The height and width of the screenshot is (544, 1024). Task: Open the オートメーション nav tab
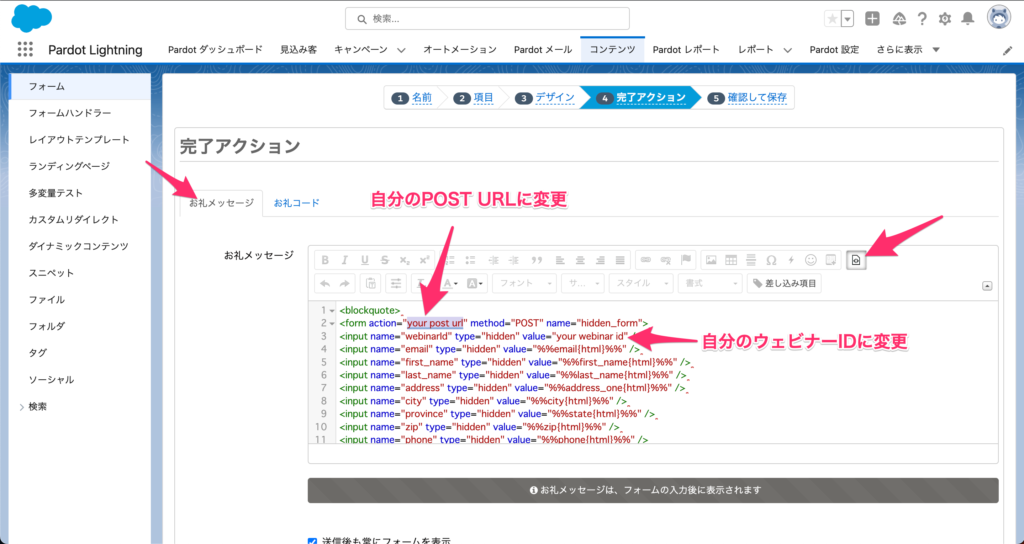(460, 50)
